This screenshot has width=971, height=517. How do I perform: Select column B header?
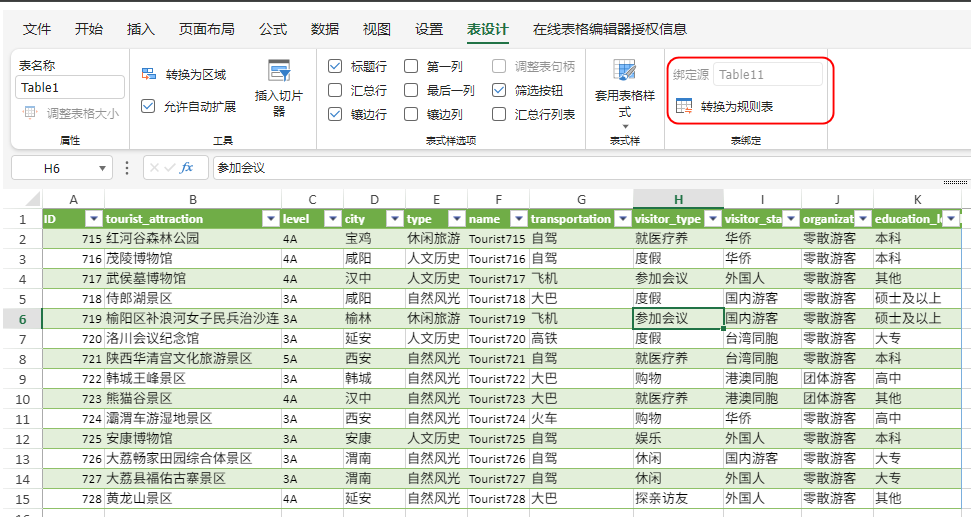193,199
